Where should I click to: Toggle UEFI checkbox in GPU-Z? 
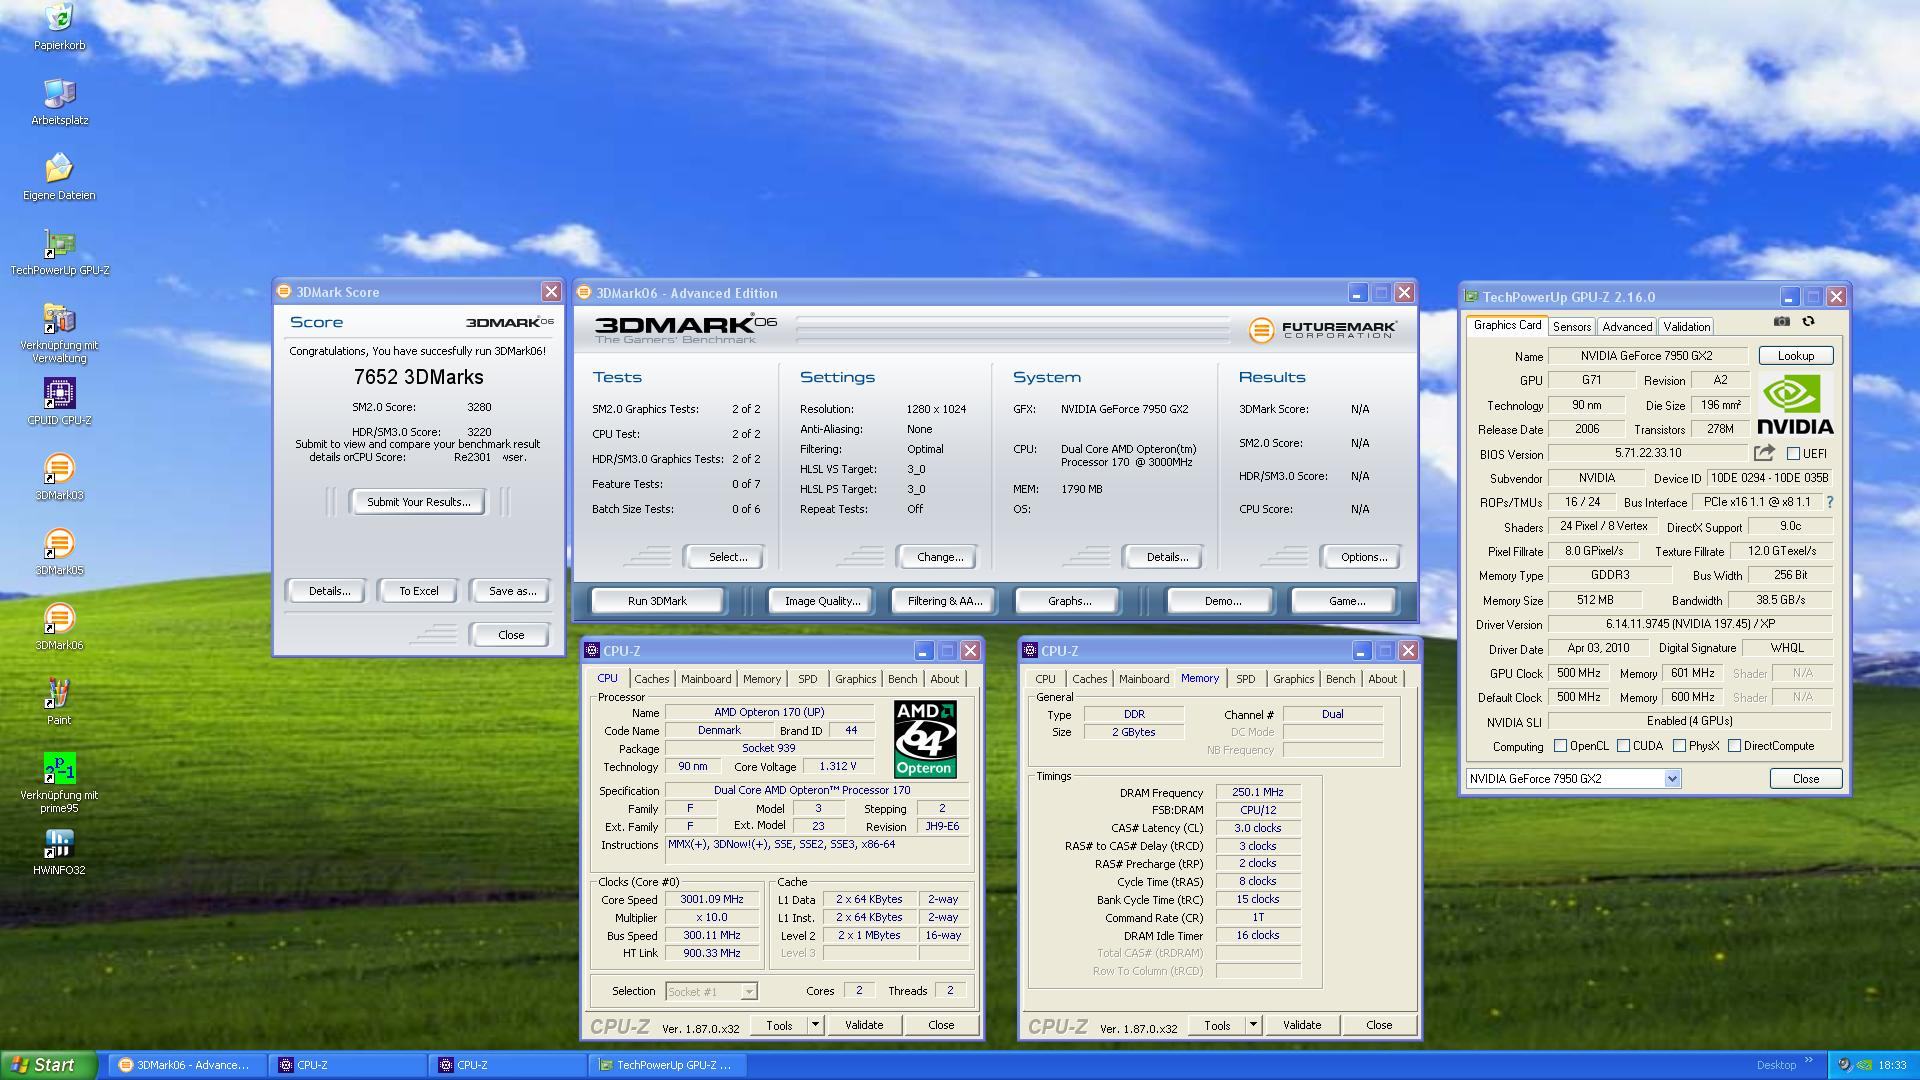point(1793,453)
